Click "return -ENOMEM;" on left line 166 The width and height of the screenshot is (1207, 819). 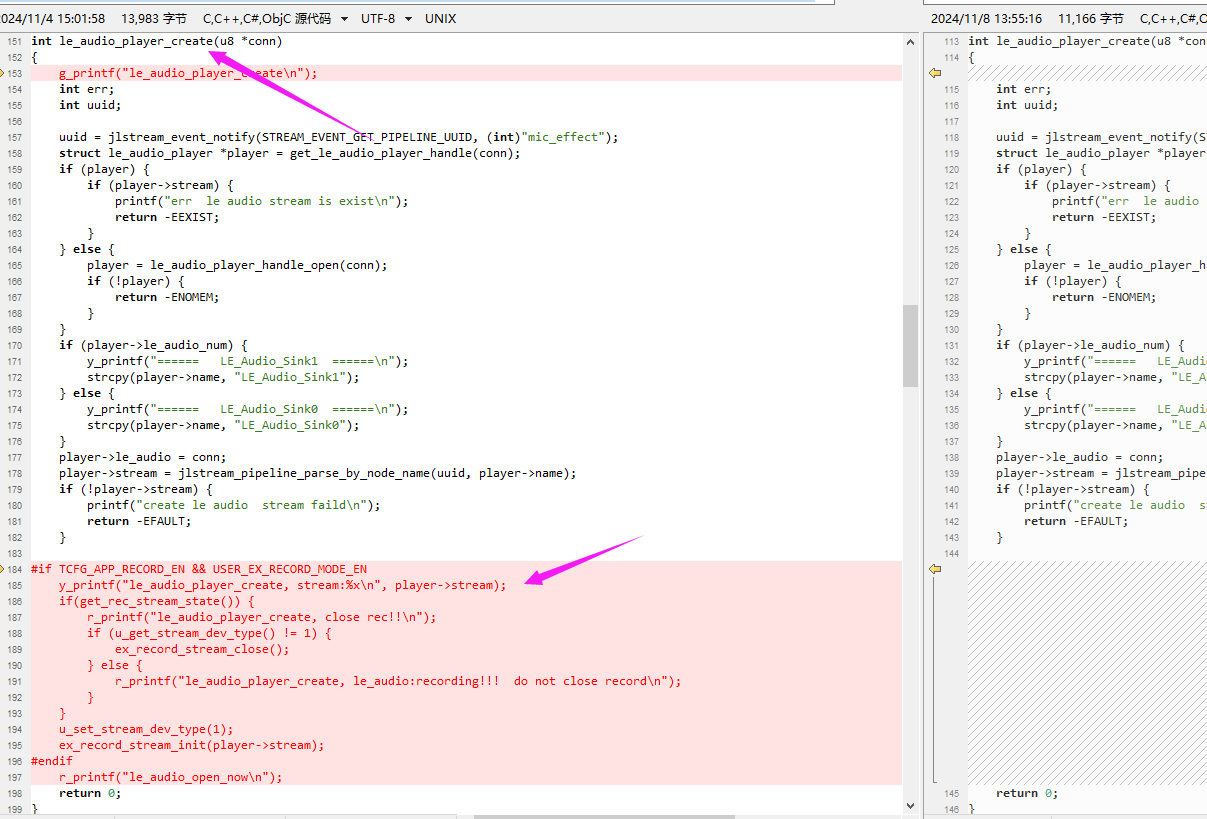point(166,297)
